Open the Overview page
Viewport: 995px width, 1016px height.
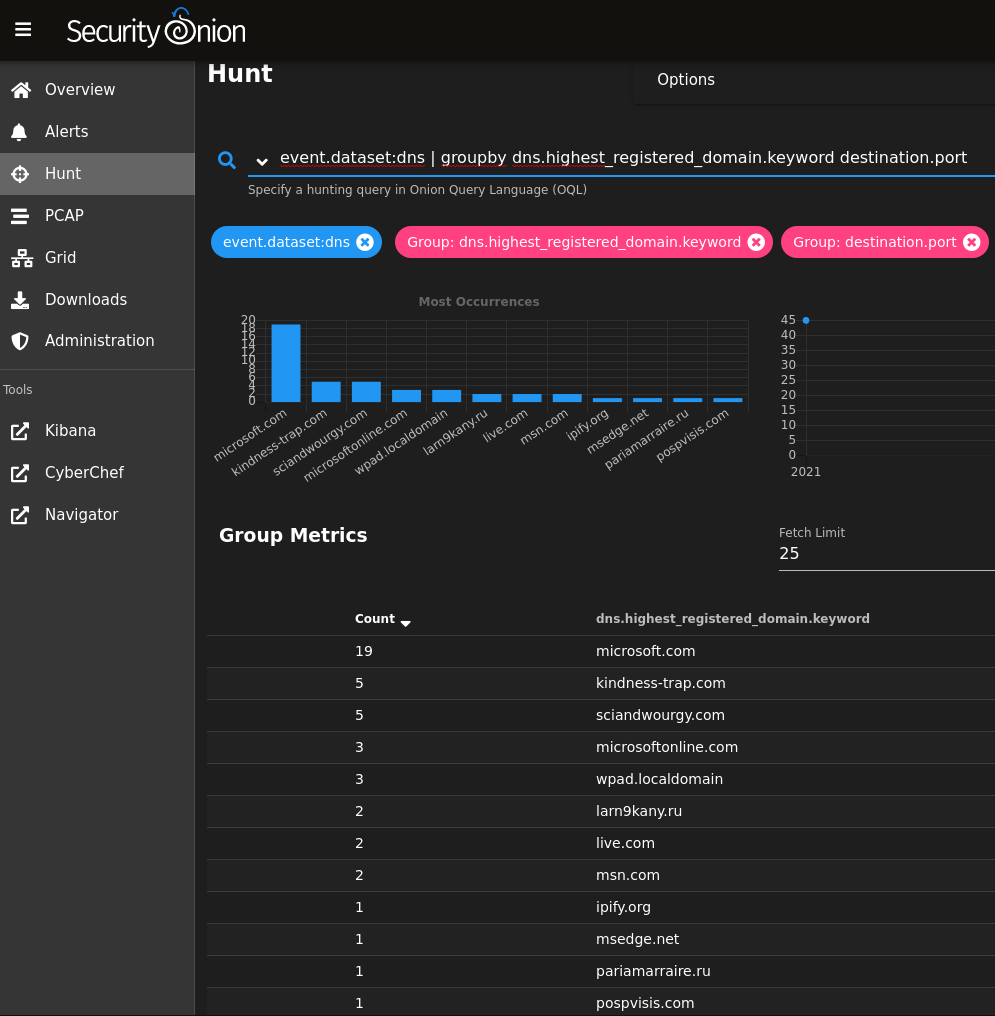pyautogui.click(x=97, y=90)
